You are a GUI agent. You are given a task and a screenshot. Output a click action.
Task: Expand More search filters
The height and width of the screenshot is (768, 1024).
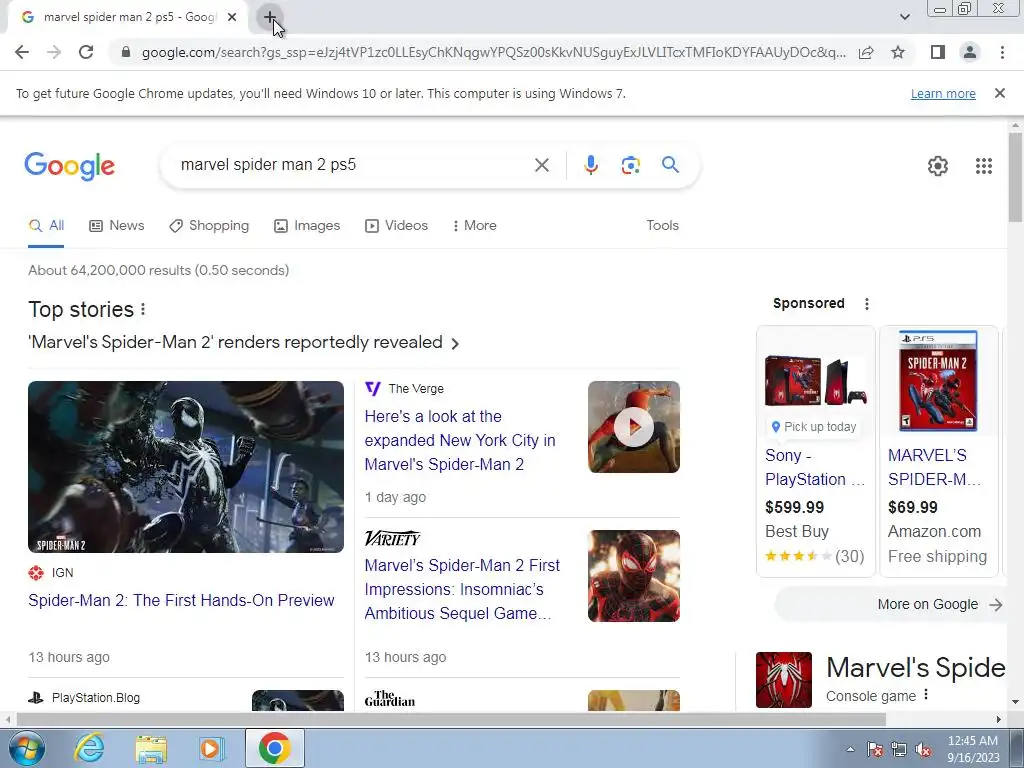[475, 225]
